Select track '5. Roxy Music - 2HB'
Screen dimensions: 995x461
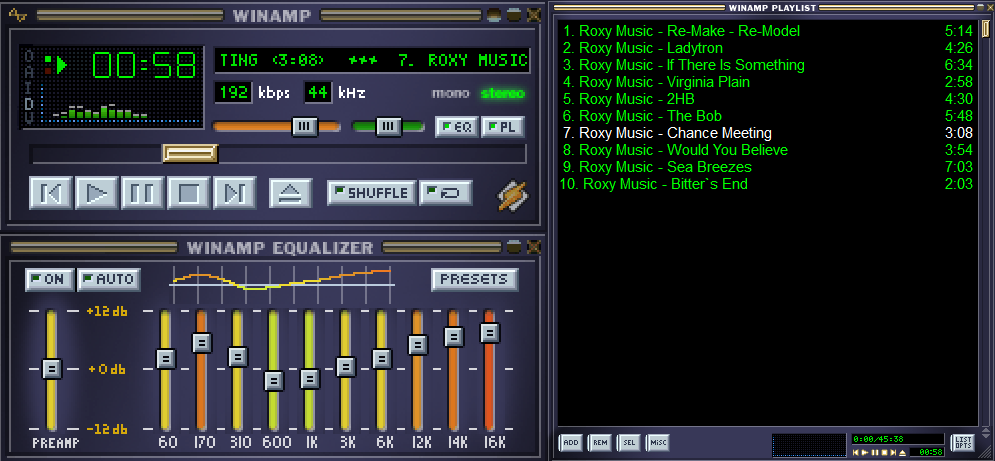(x=768, y=99)
